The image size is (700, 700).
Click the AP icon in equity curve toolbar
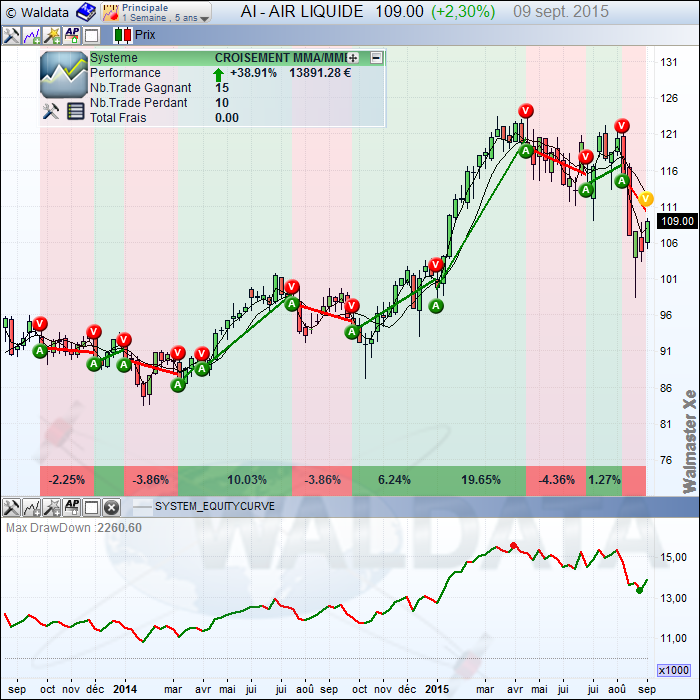[x=72, y=507]
